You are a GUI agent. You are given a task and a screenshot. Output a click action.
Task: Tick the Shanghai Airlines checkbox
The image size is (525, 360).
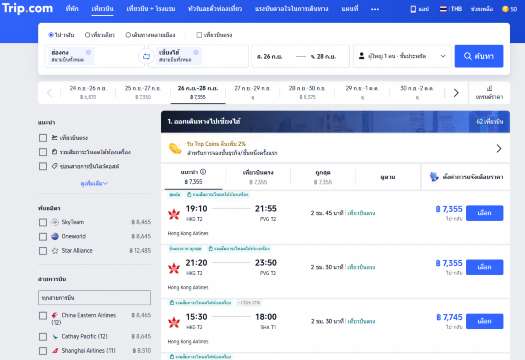click(43, 351)
